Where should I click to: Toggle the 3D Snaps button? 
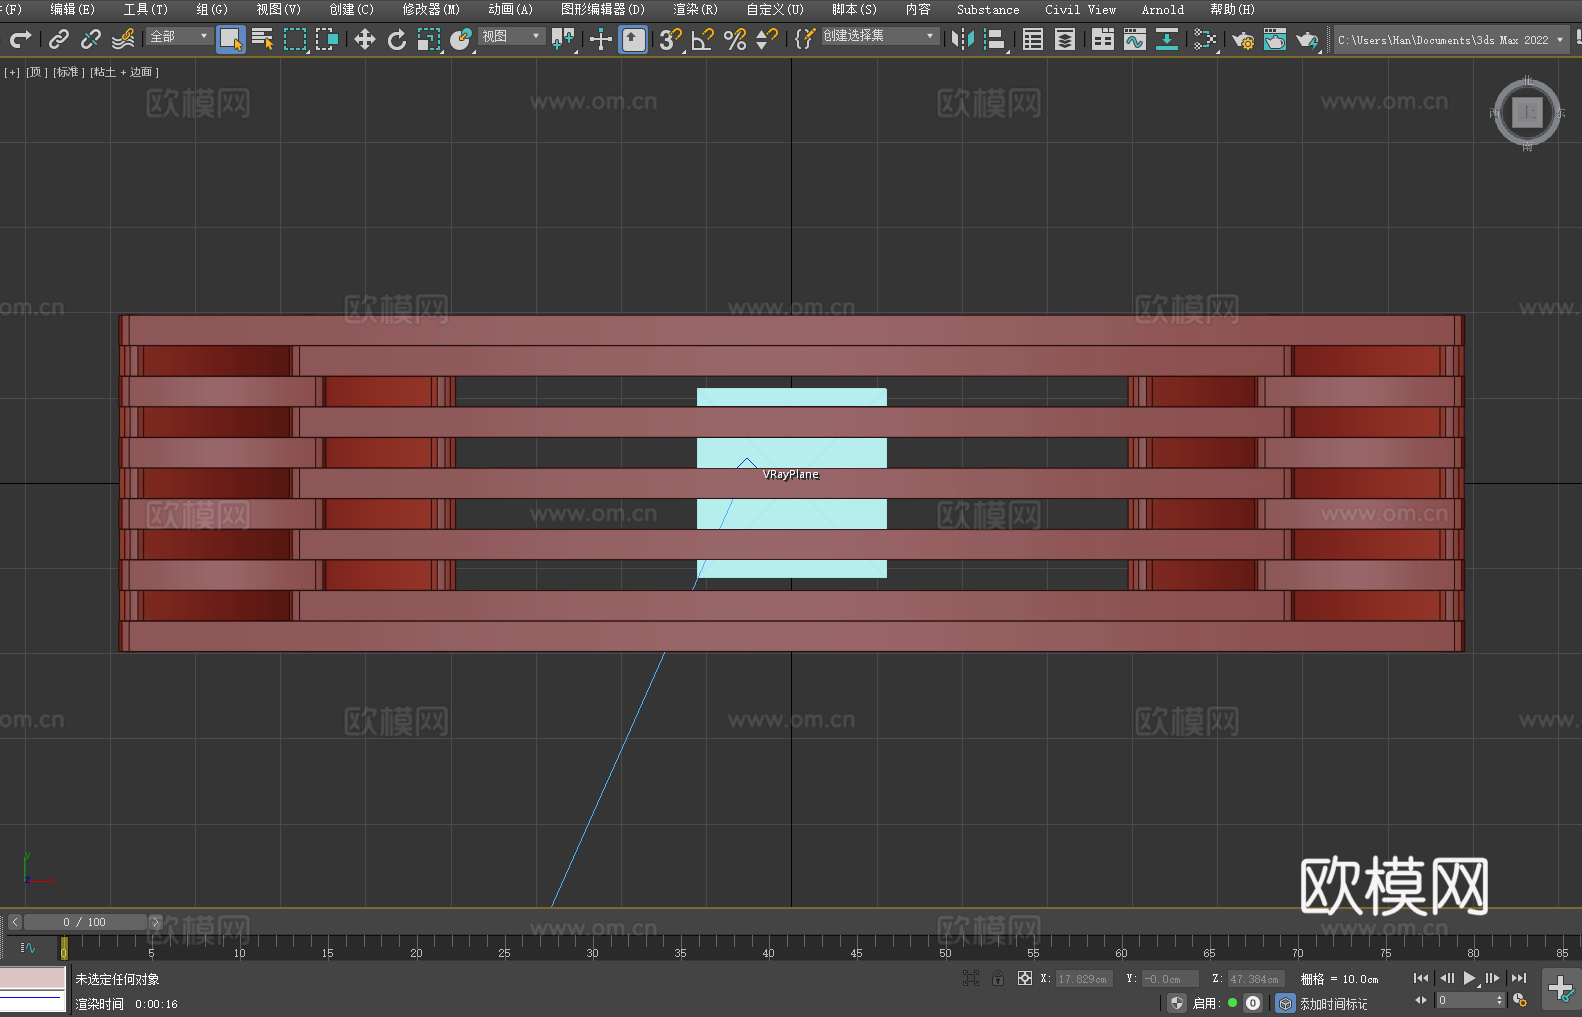(670, 39)
